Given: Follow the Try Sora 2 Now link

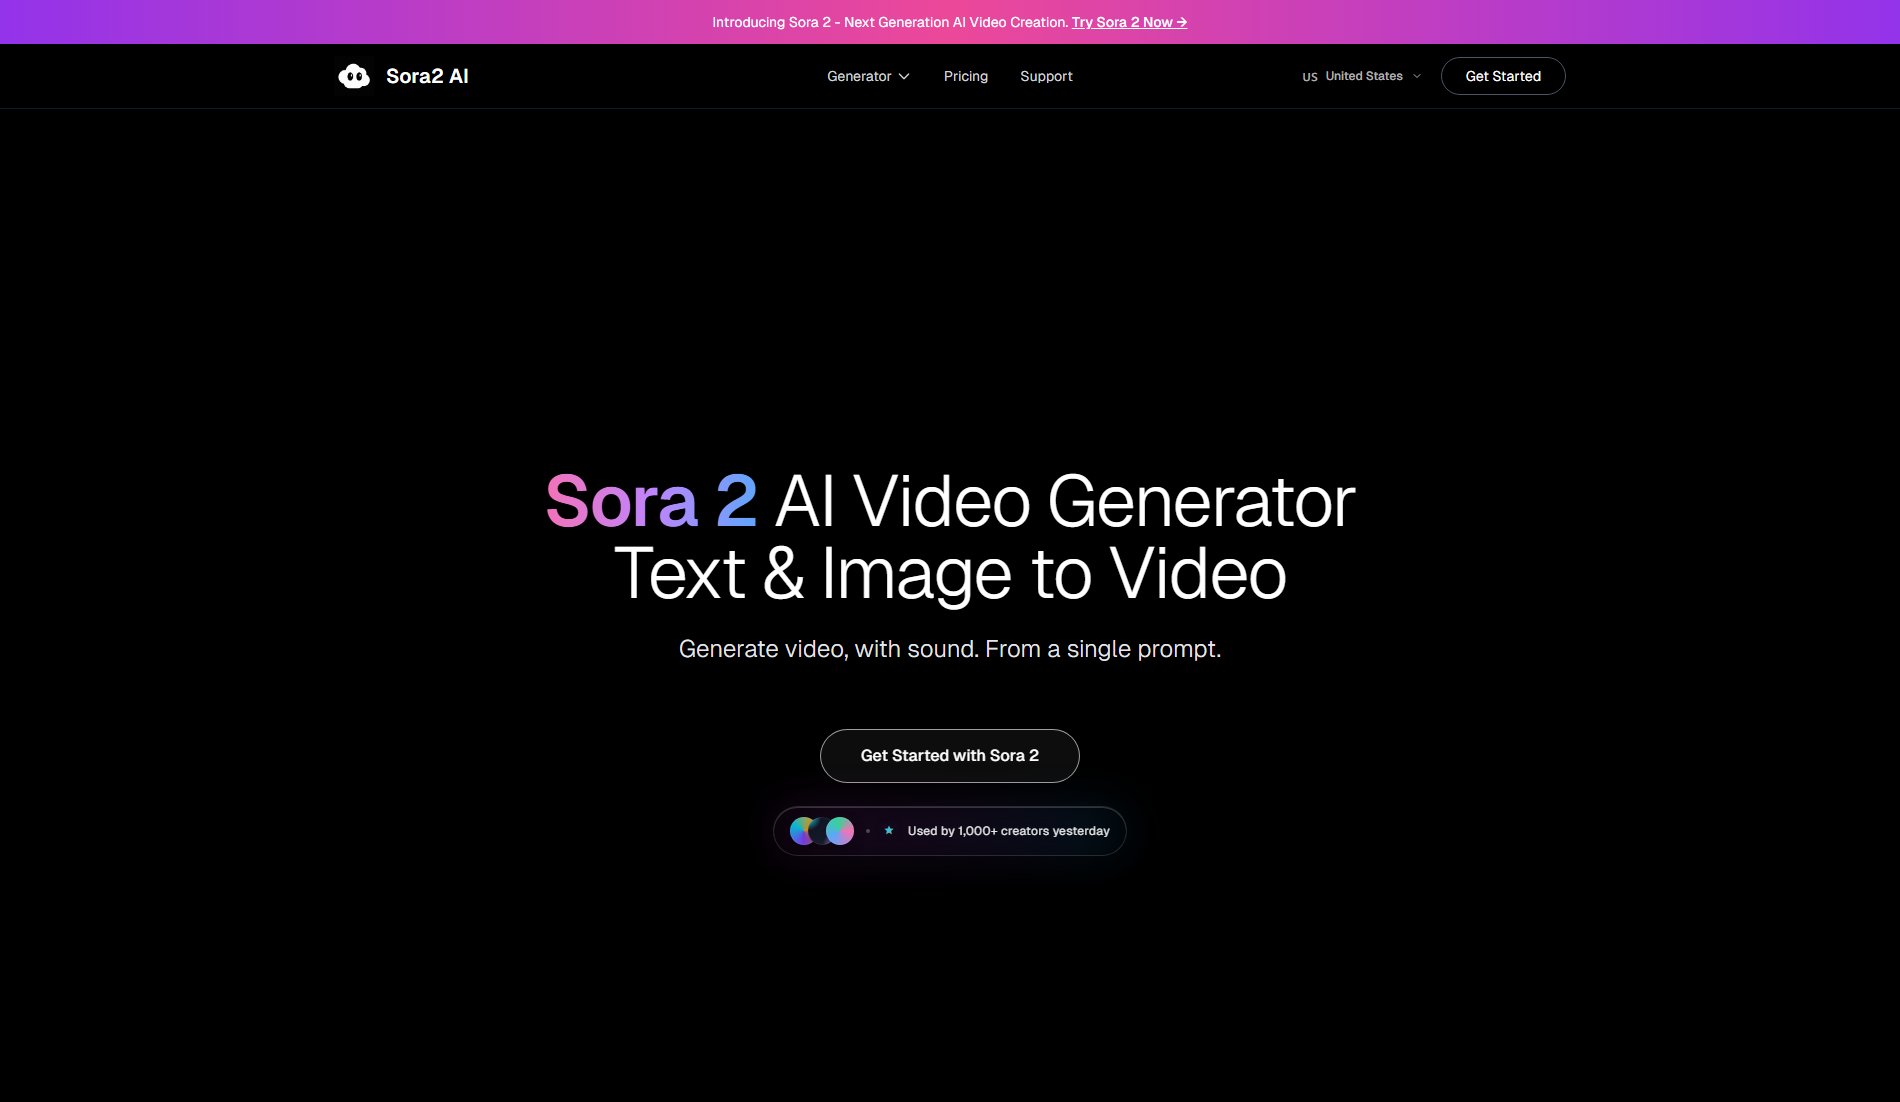Looking at the screenshot, I should click(1128, 22).
